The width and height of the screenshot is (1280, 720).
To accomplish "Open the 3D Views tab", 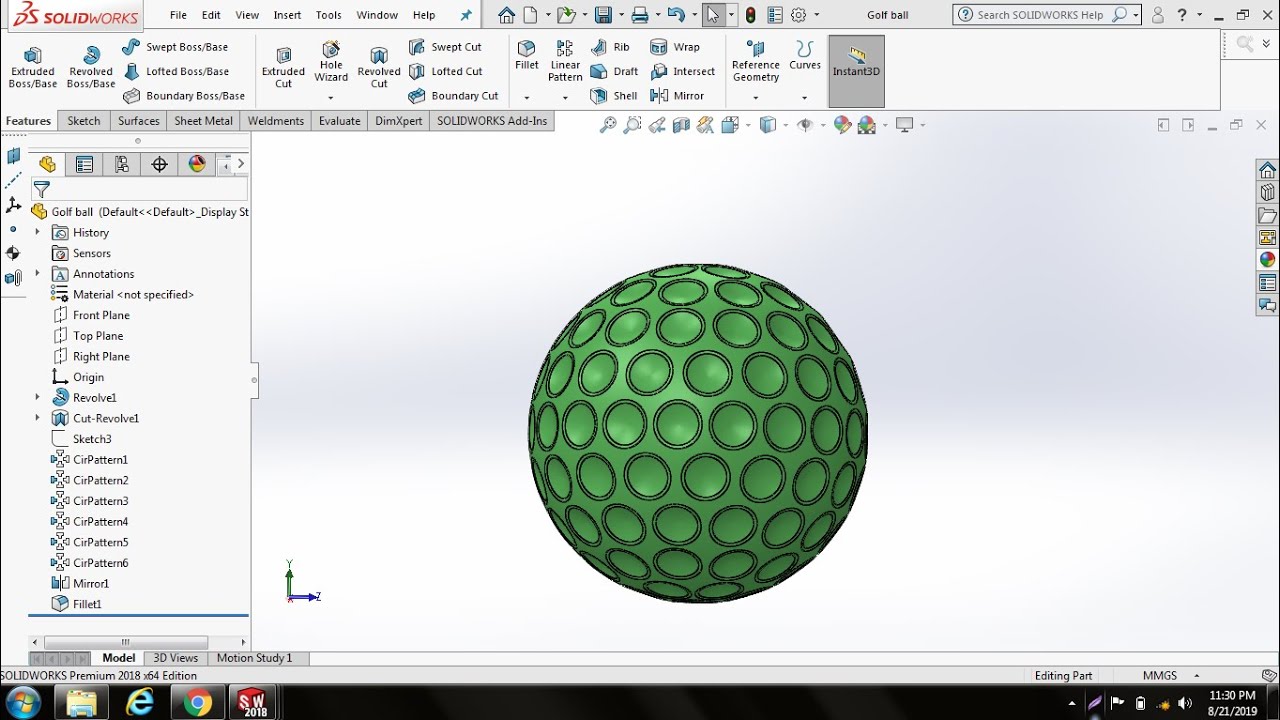I will point(176,658).
